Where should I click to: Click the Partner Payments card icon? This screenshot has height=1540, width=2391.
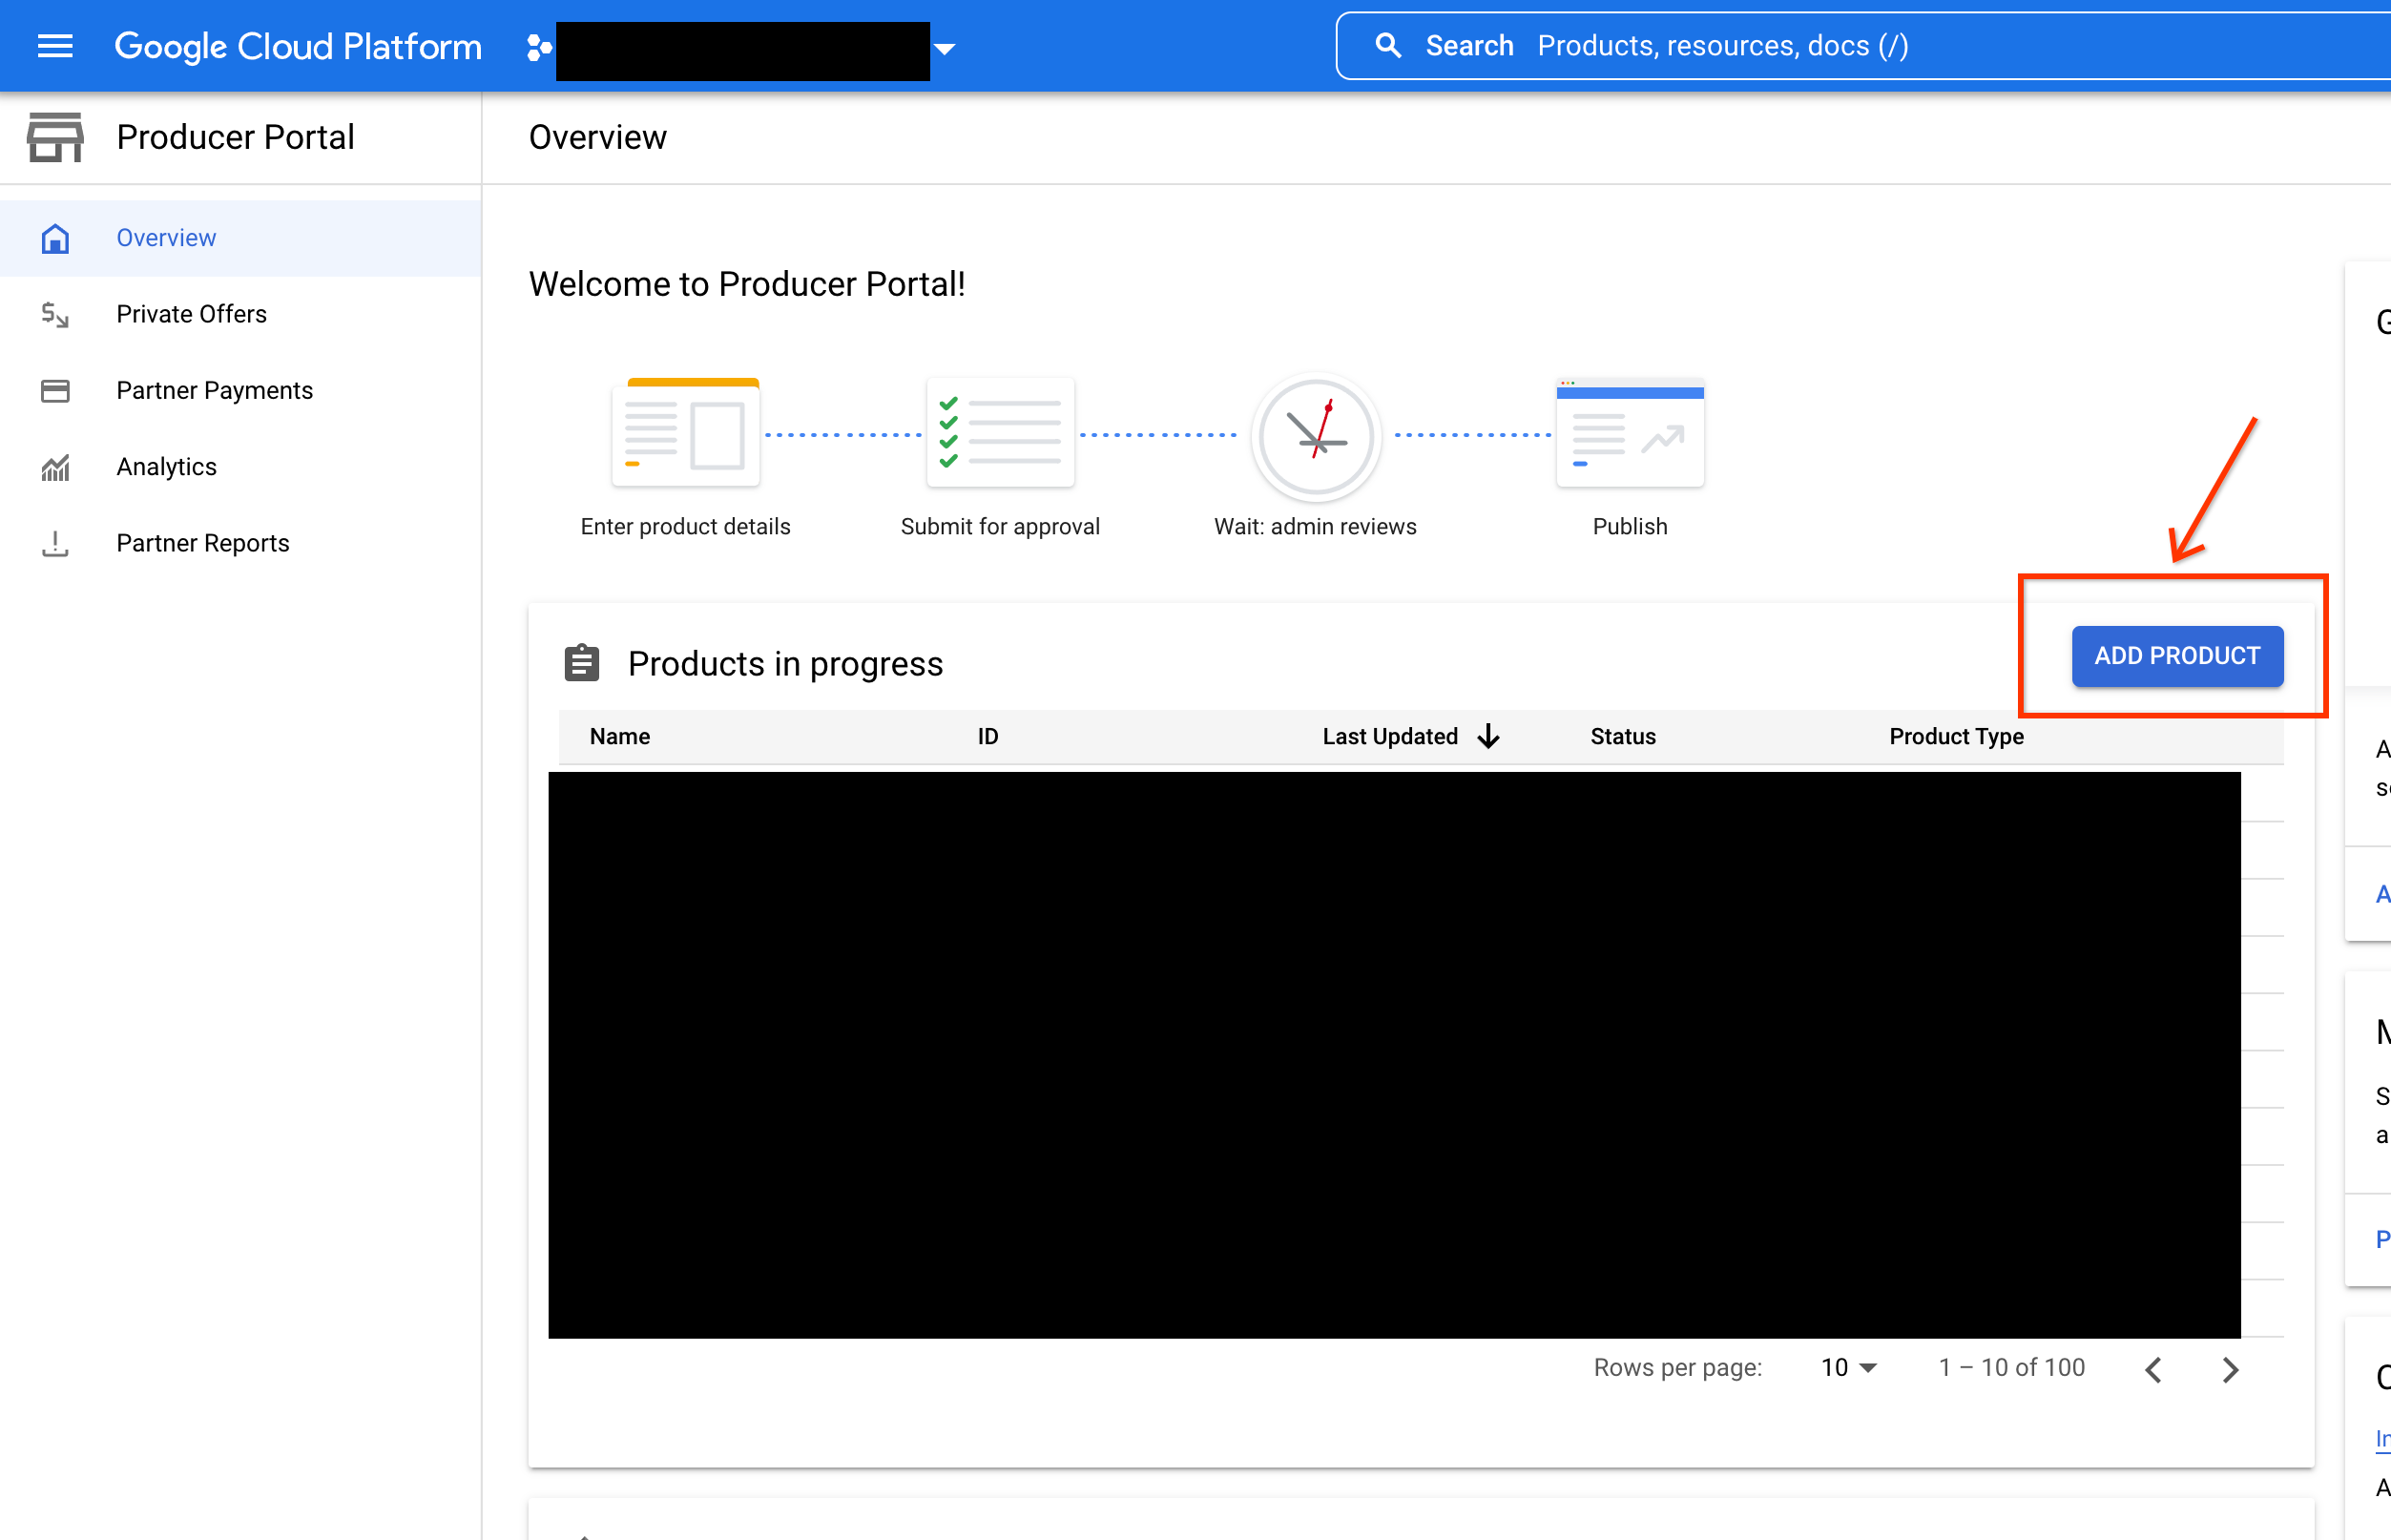(x=55, y=391)
